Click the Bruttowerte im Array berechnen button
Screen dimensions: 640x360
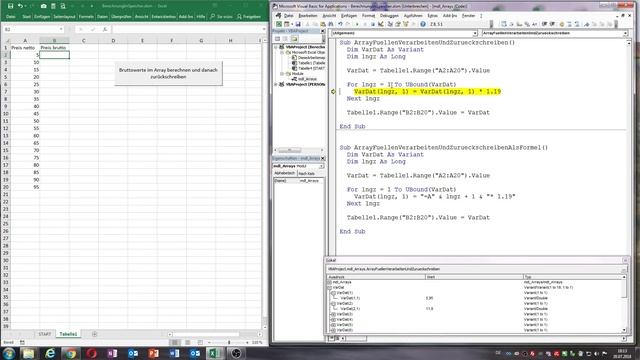(x=168, y=73)
